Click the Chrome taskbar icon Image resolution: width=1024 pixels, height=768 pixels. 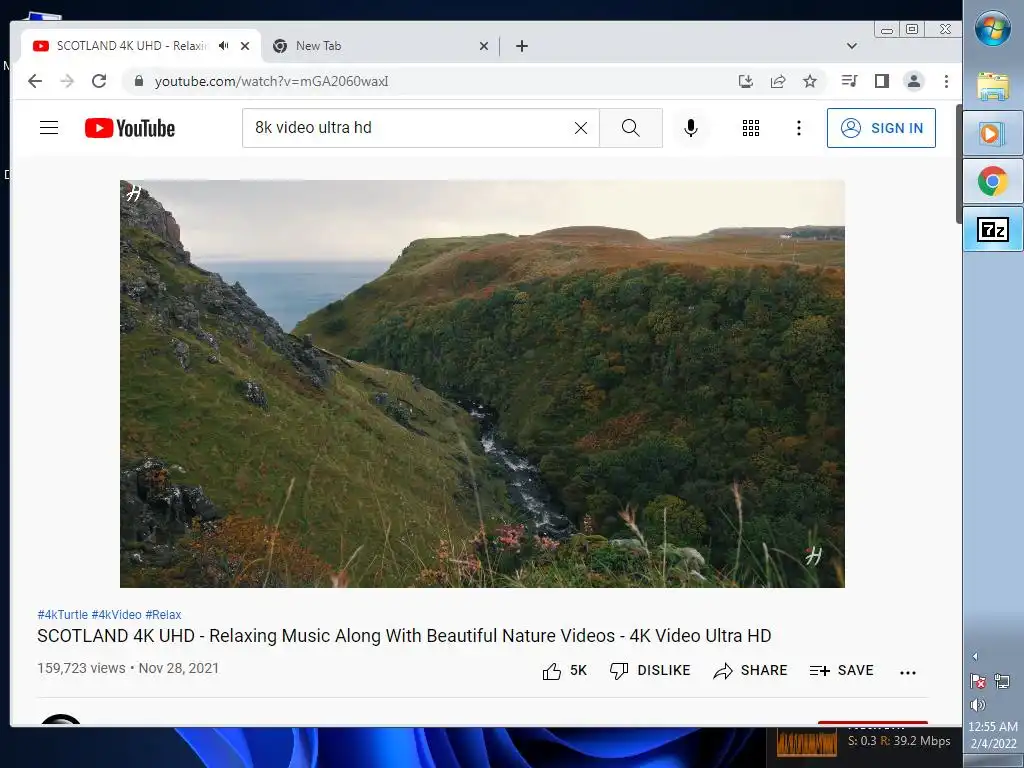pyautogui.click(x=993, y=181)
